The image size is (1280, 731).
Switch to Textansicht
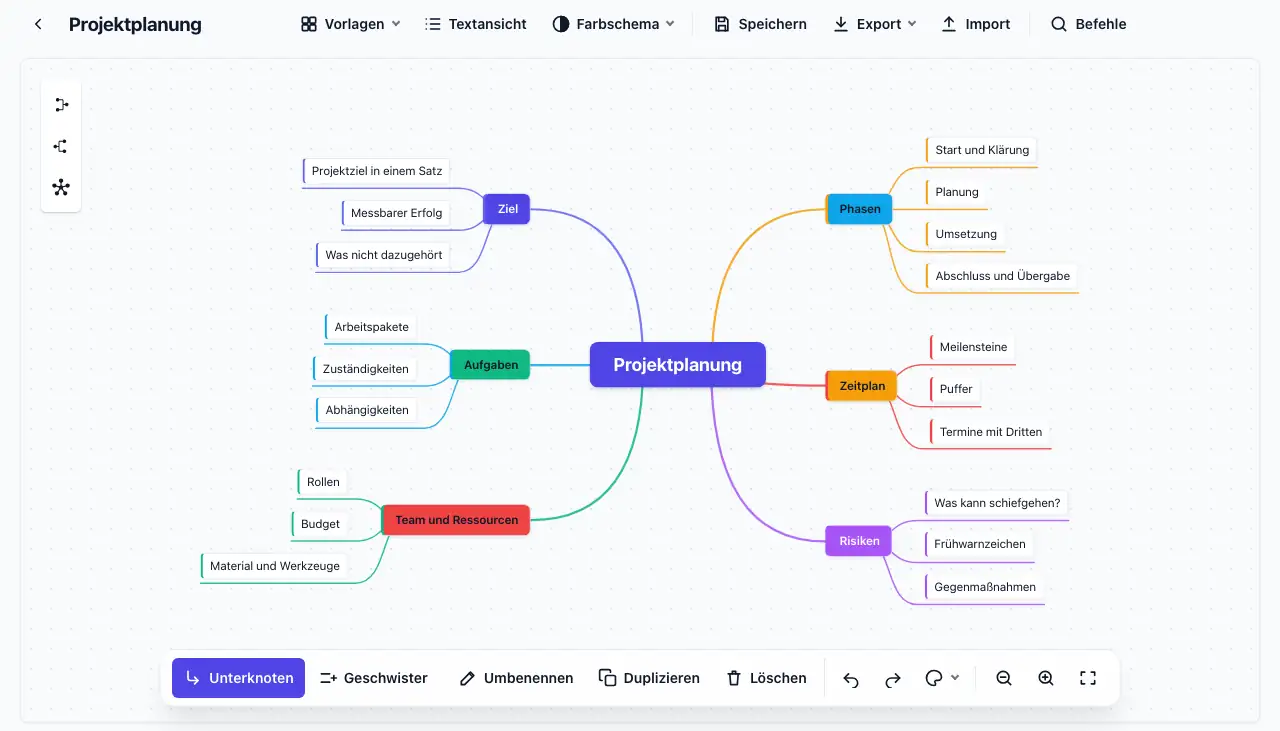[x=476, y=24]
